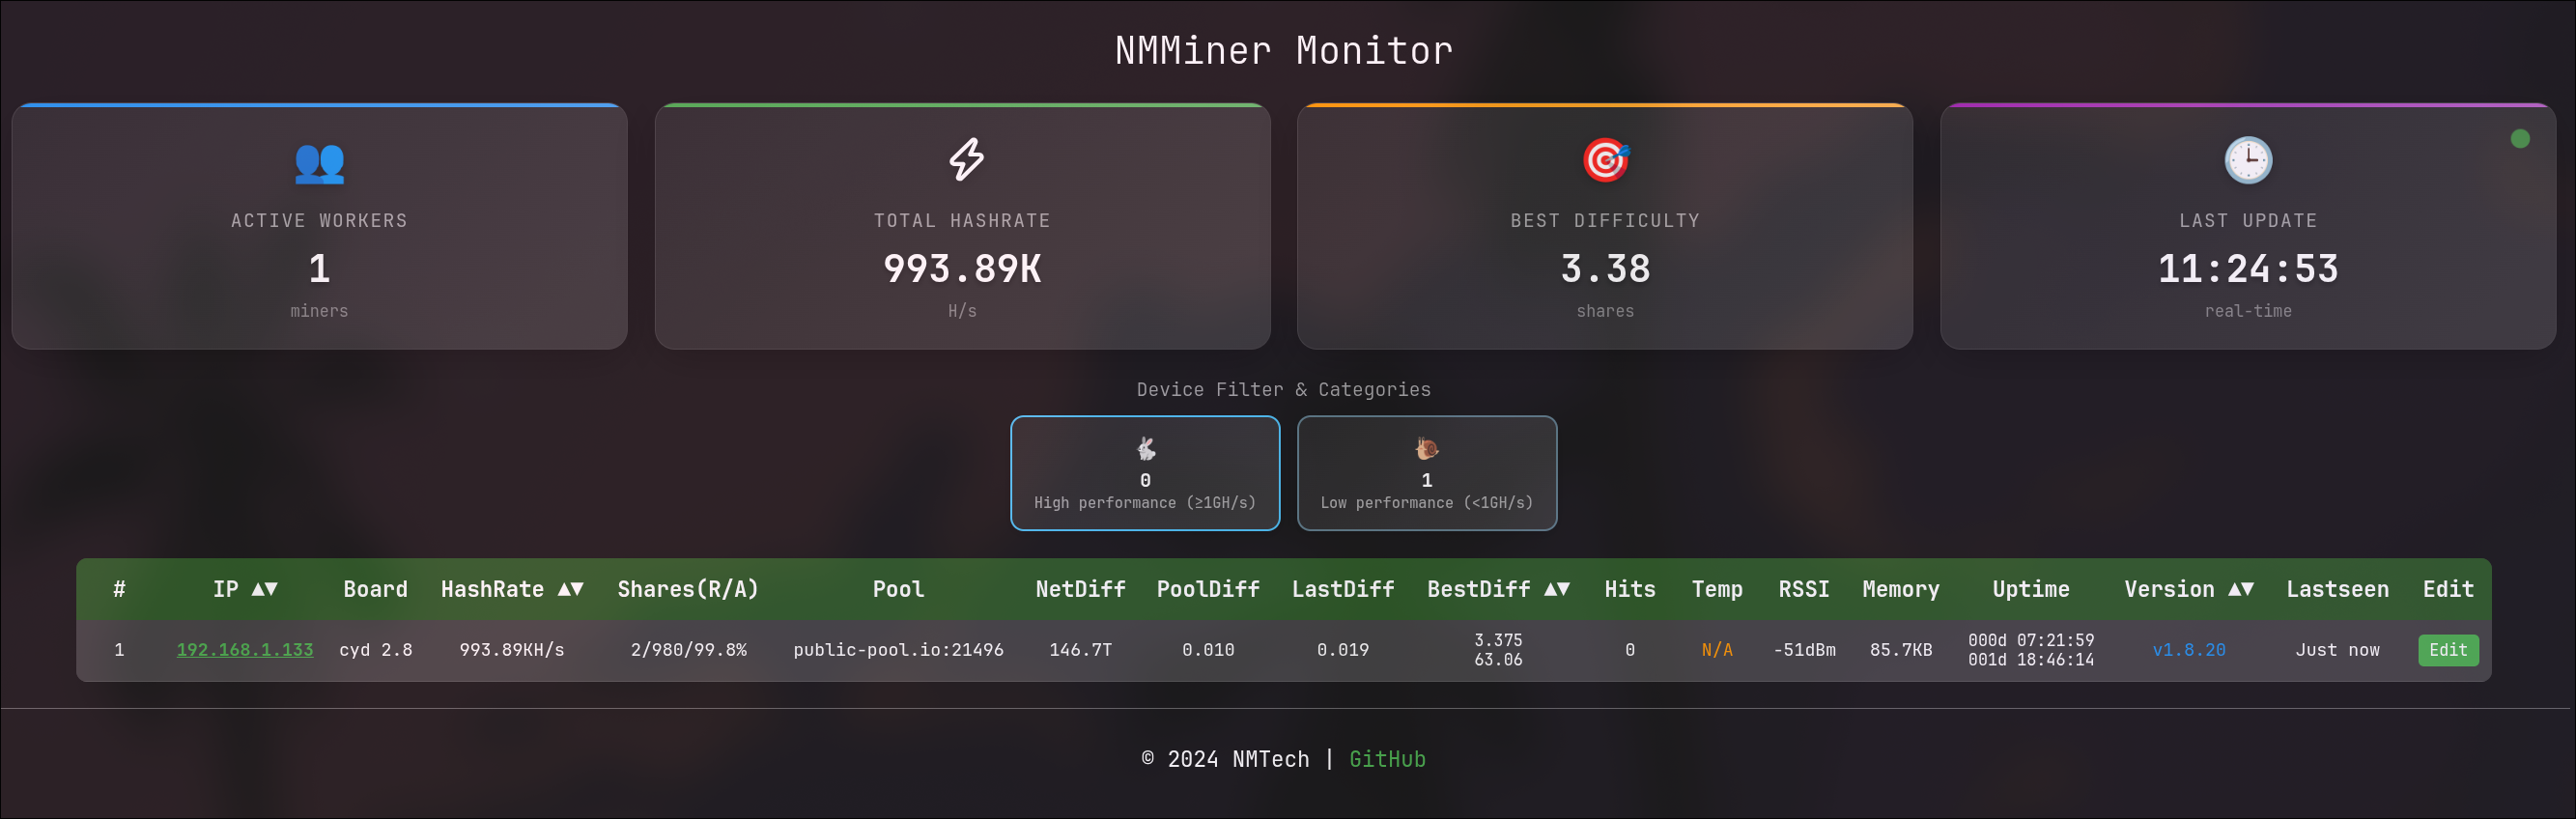Click the Active Workers people icon
Viewport: 2576px width, 819px height.
coord(319,162)
